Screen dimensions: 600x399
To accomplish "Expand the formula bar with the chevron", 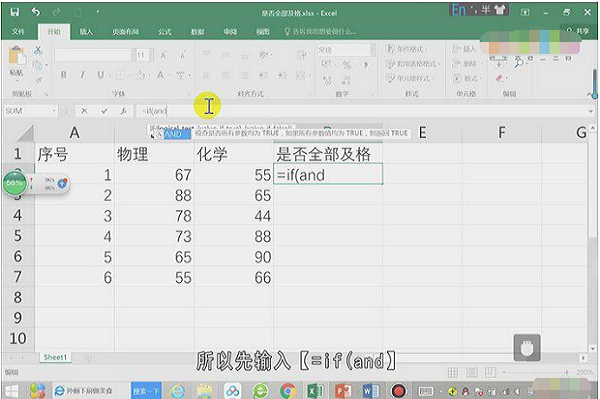I will tap(592, 111).
